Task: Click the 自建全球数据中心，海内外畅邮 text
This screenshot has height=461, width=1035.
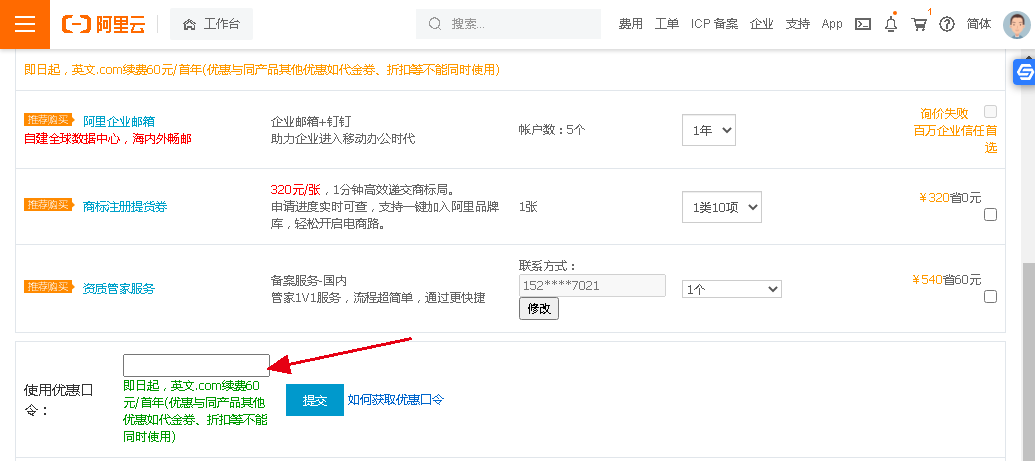Action: click(108, 139)
